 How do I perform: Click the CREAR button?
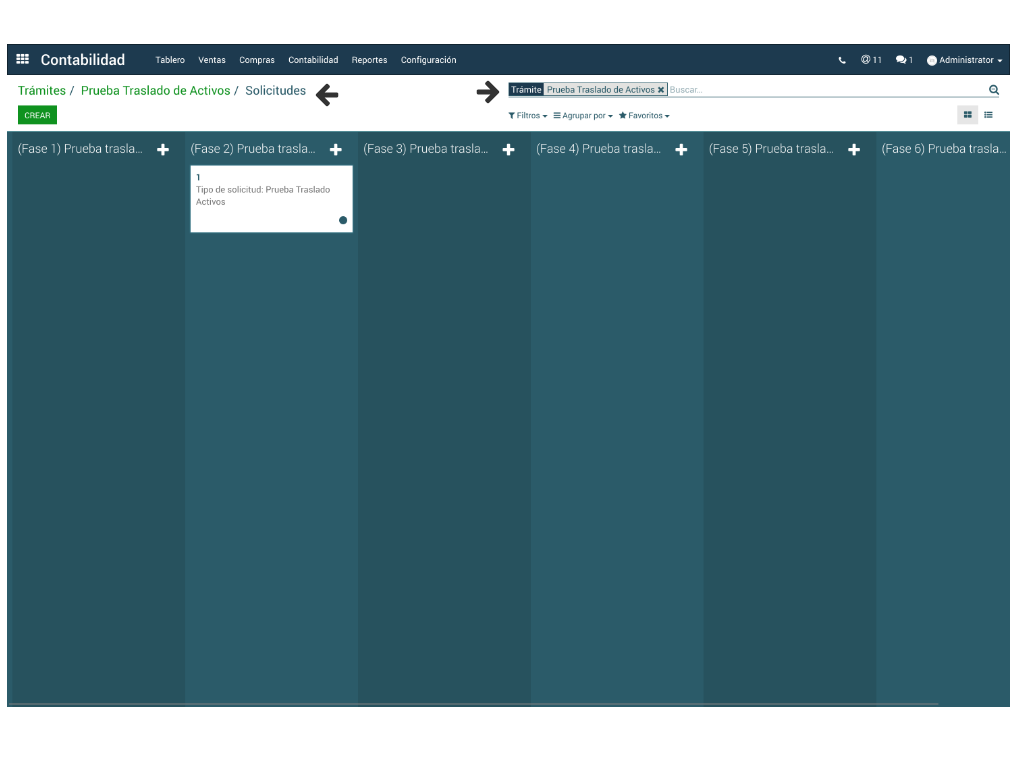click(x=37, y=116)
